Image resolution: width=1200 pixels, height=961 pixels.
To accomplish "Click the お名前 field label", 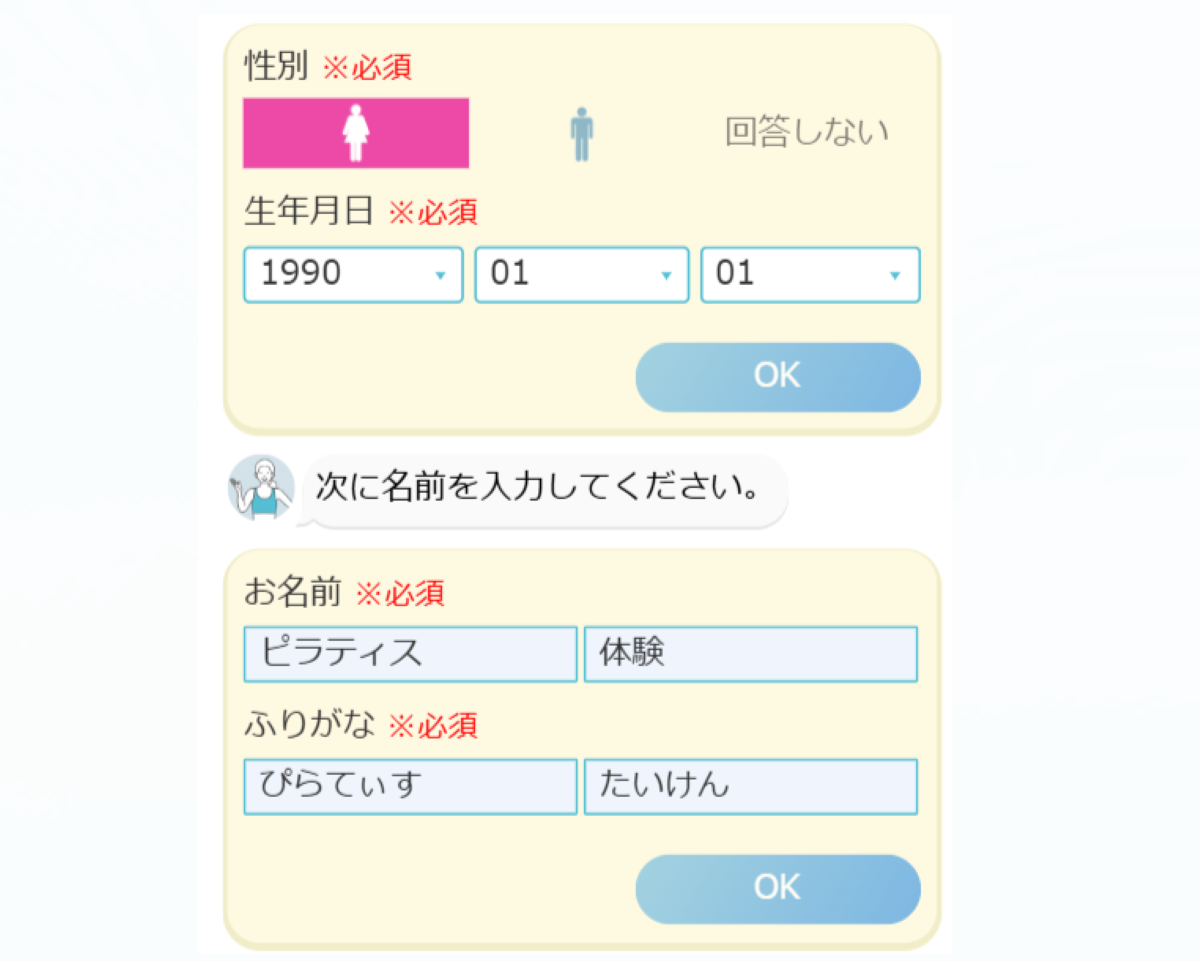I will [293, 593].
